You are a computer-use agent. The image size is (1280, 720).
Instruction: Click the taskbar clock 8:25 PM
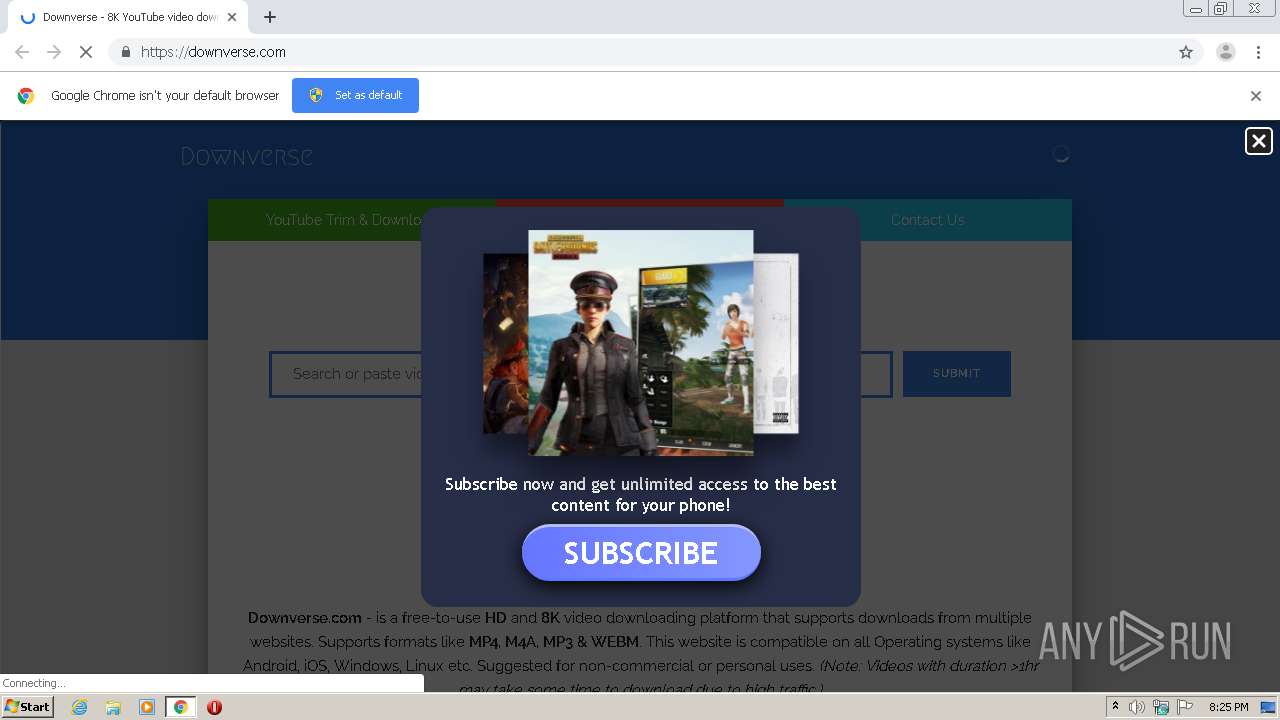[x=1228, y=707]
